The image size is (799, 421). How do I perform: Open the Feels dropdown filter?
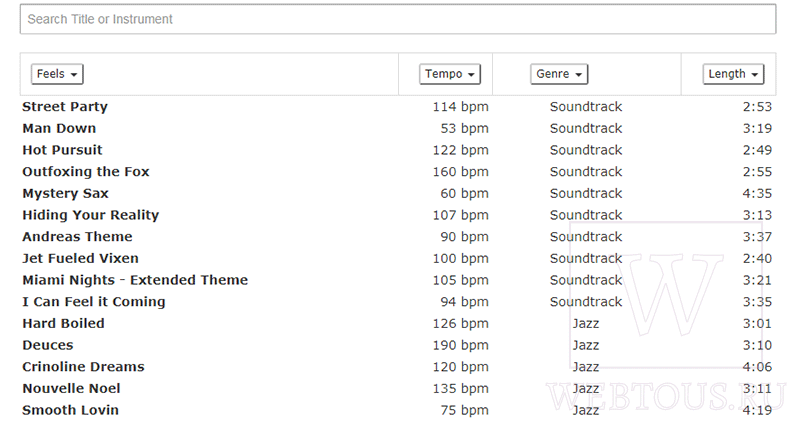tap(57, 74)
